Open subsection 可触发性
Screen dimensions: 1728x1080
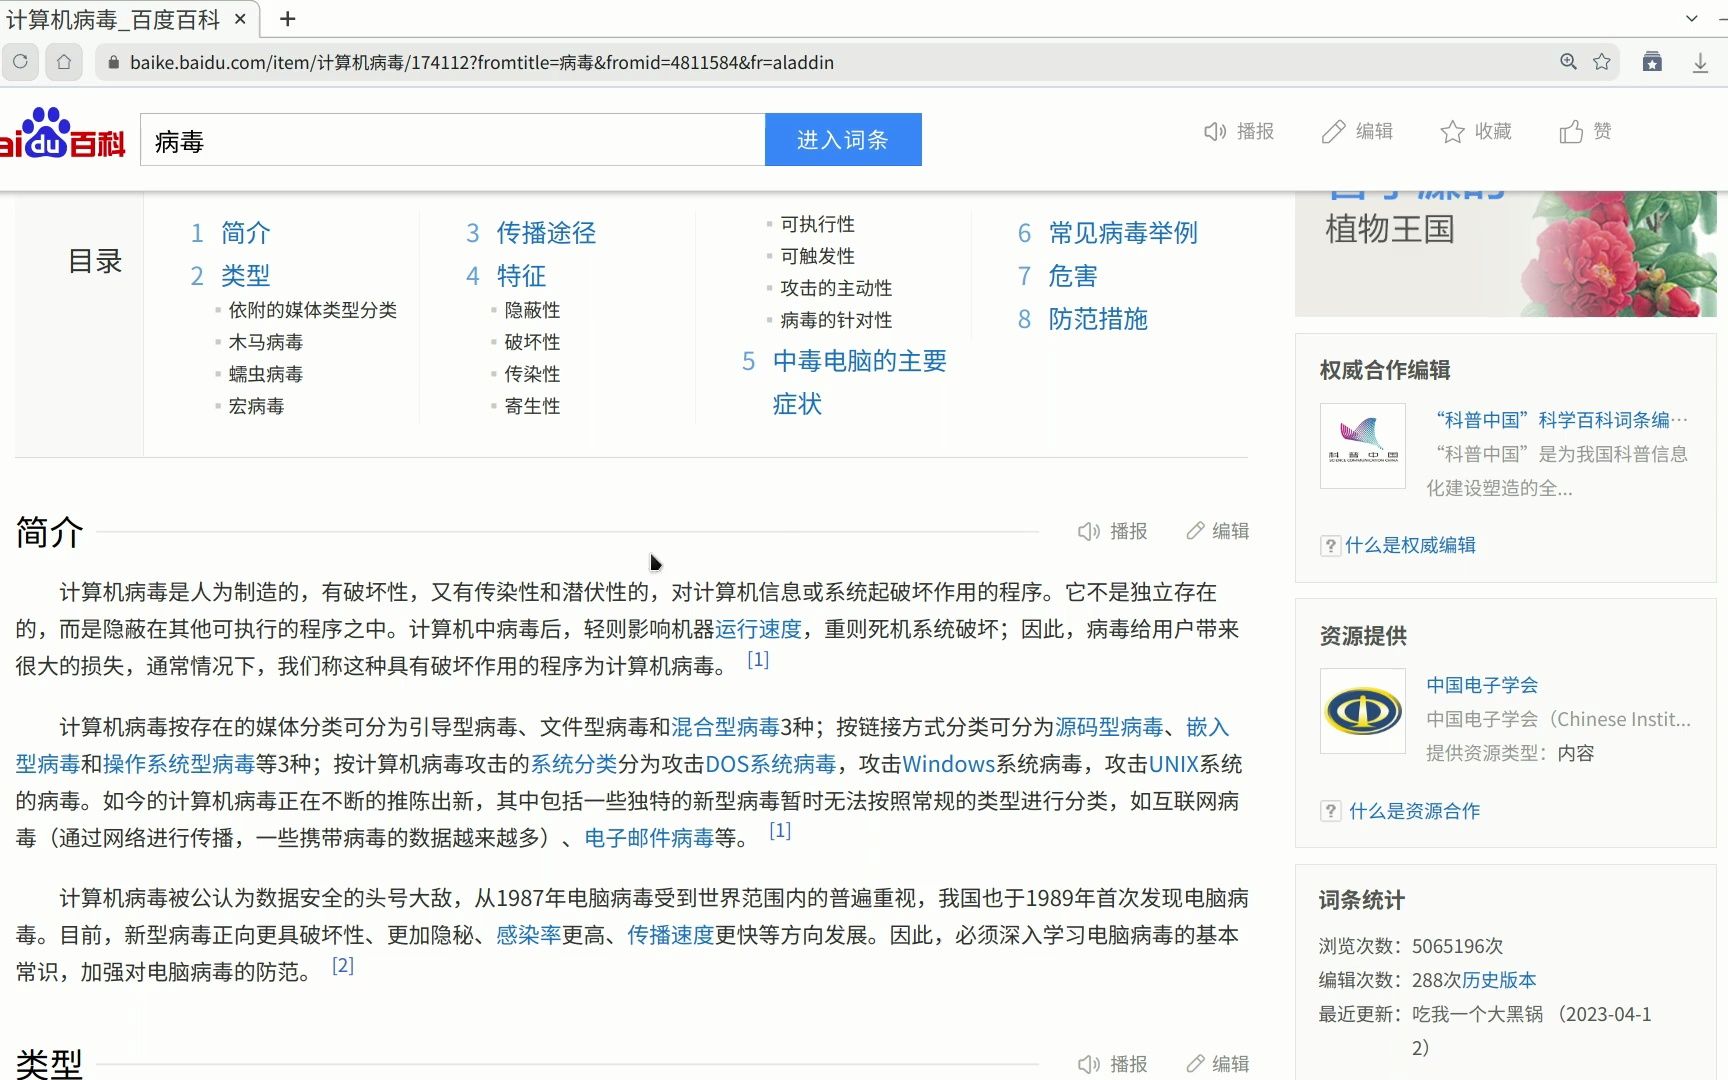(x=818, y=256)
